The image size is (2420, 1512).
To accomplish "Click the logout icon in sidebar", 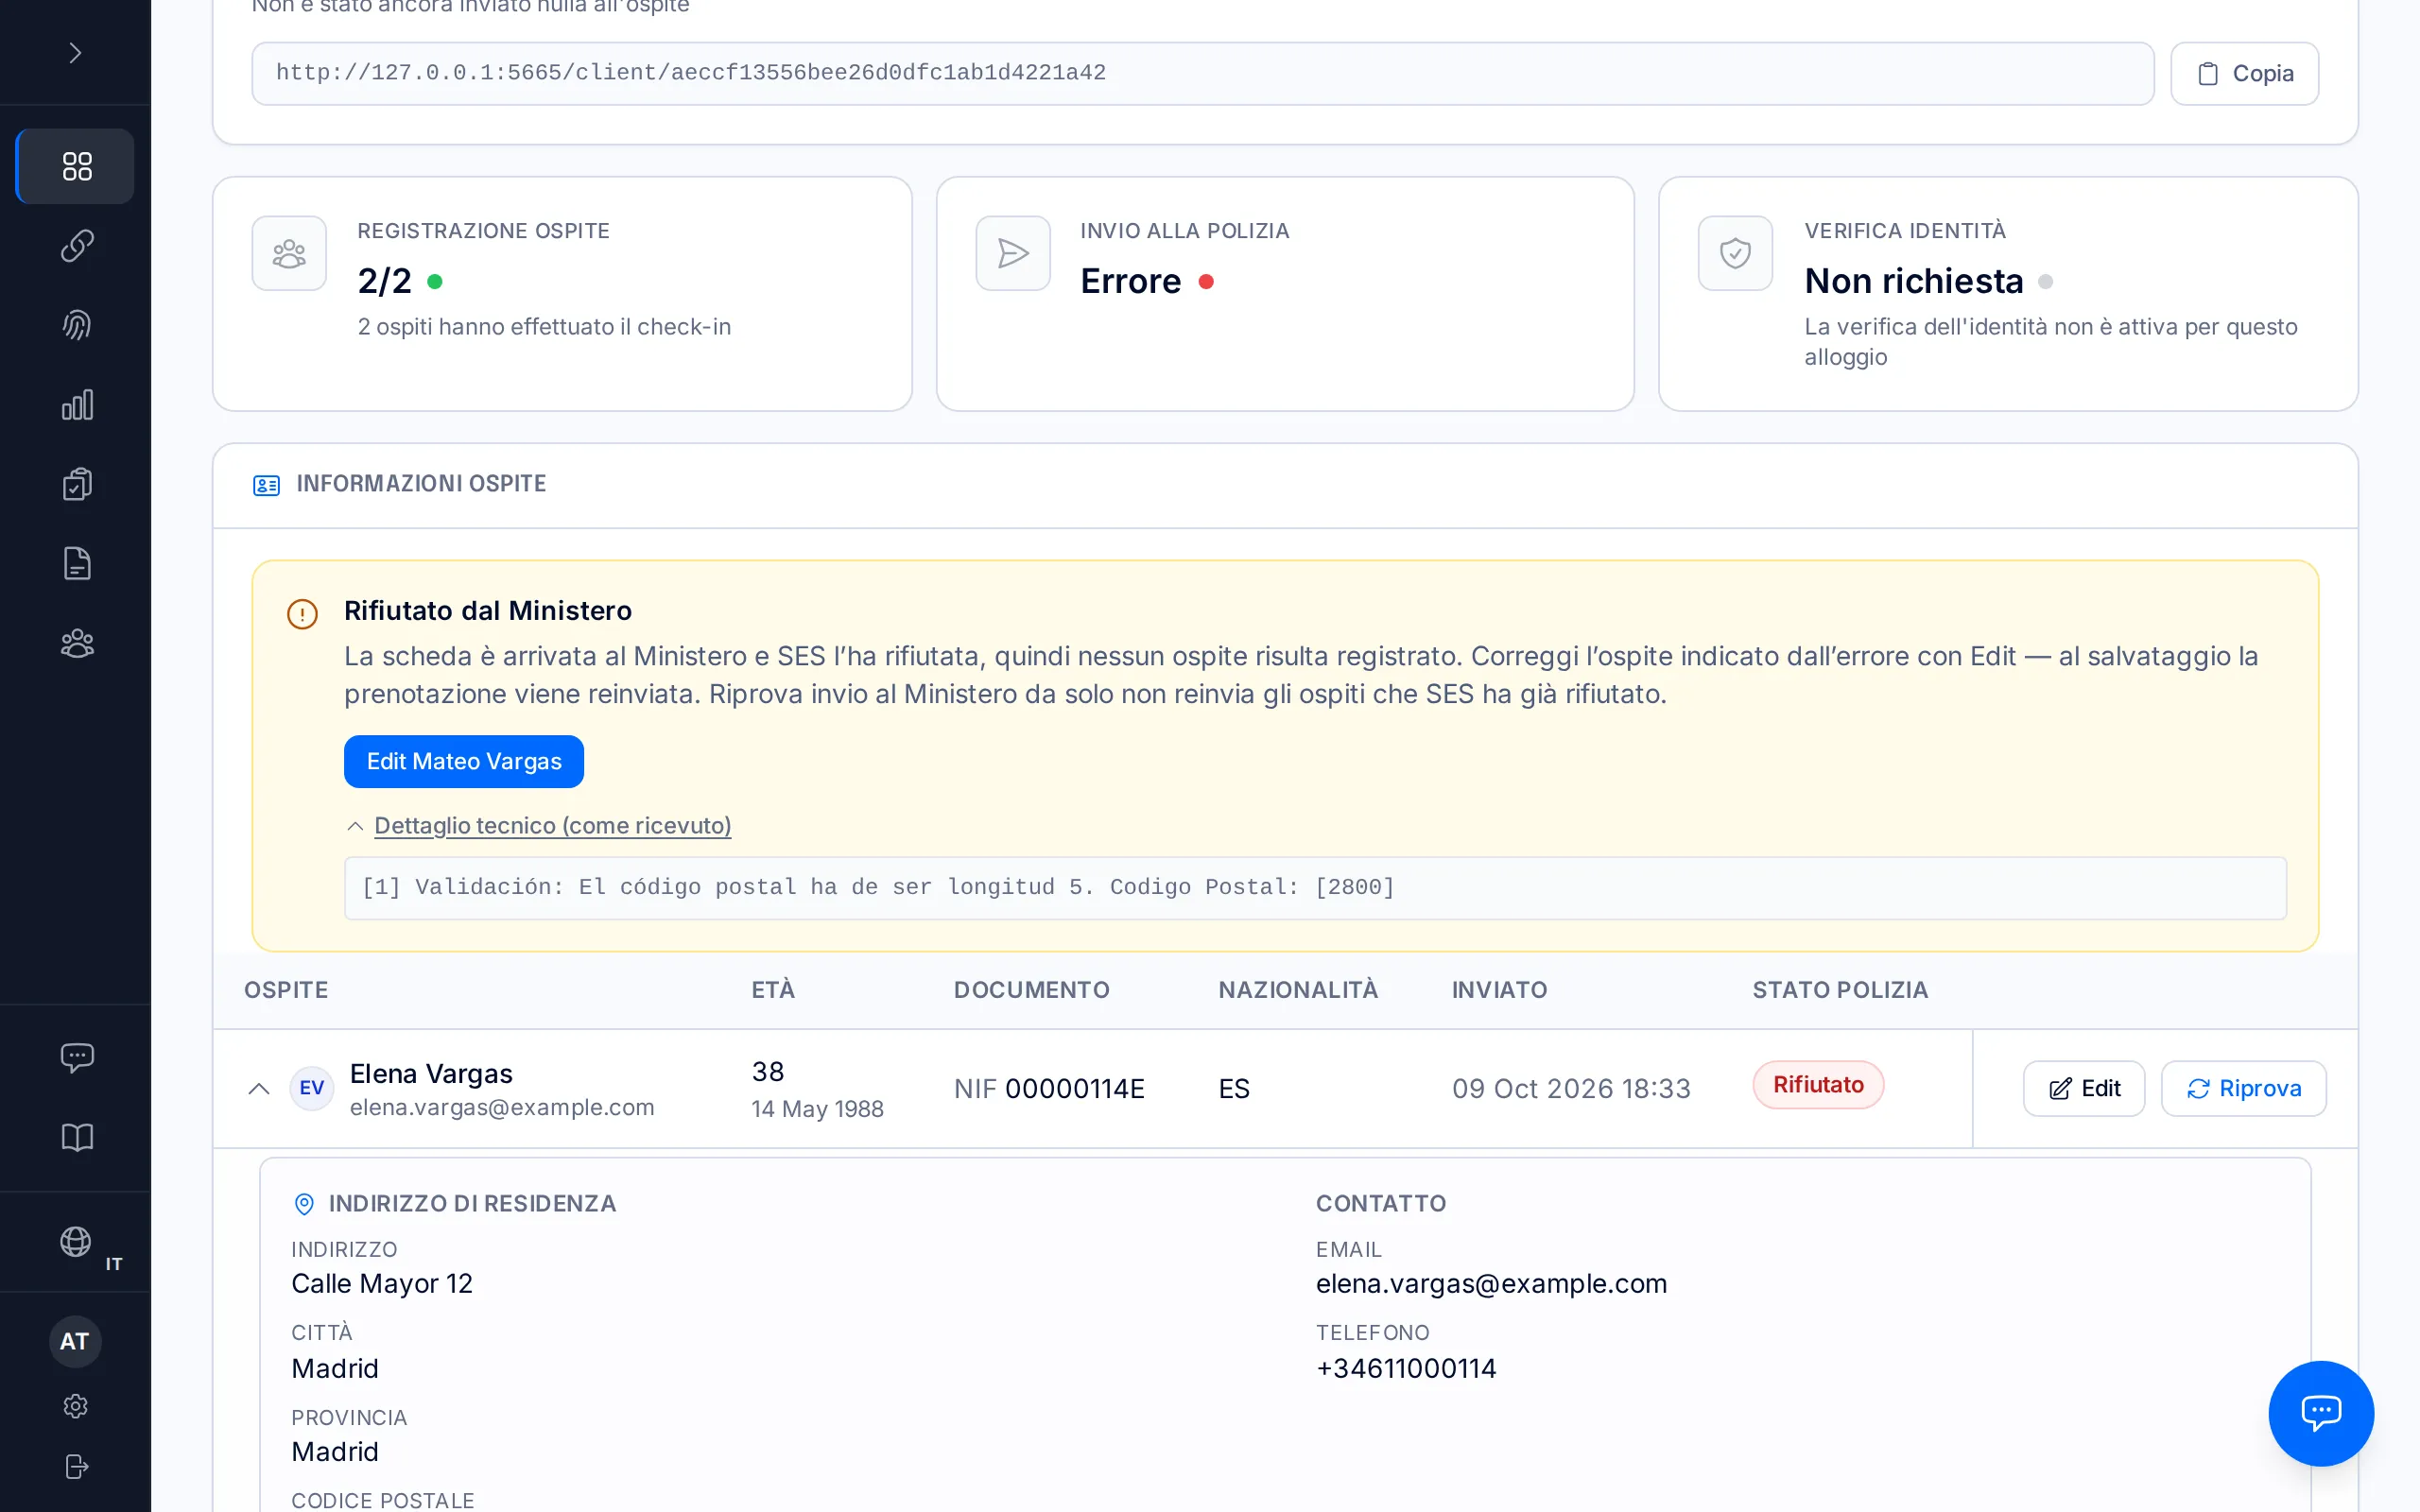I will tap(76, 1466).
